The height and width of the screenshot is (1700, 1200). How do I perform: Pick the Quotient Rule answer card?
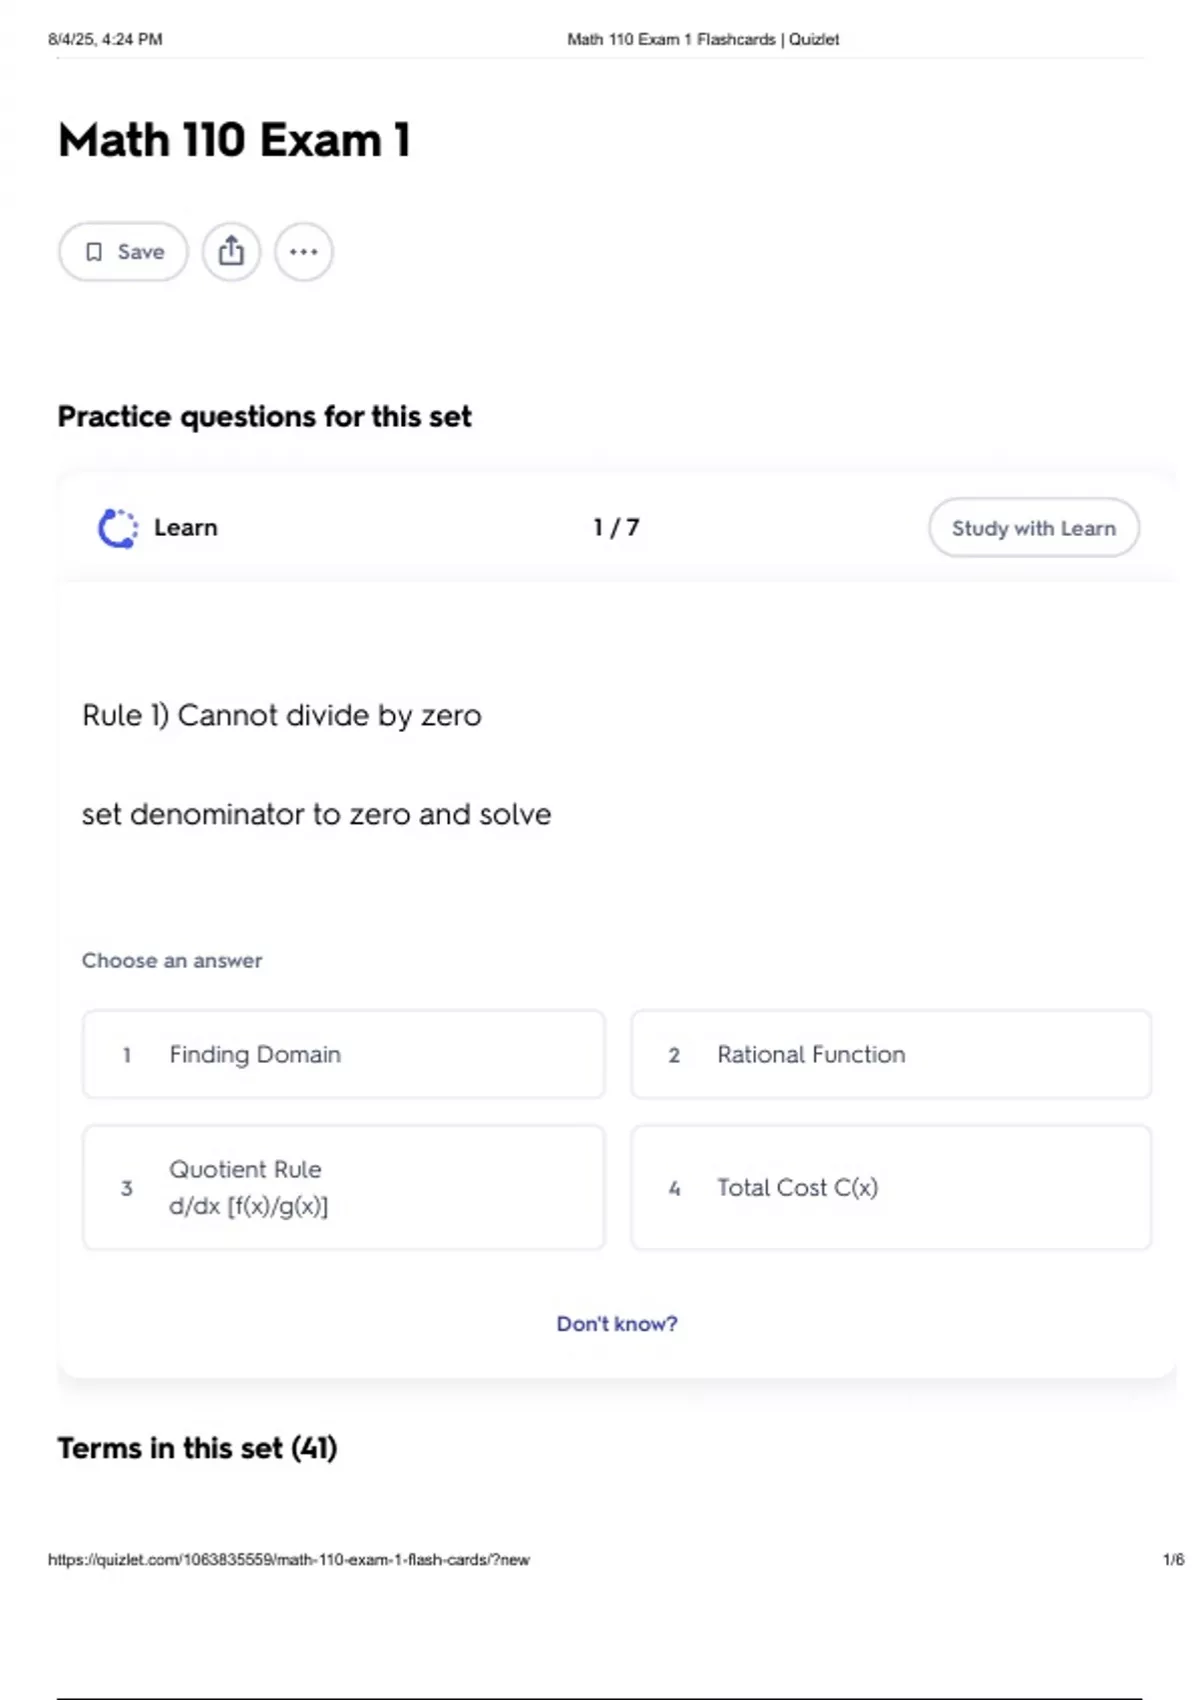(343, 1187)
